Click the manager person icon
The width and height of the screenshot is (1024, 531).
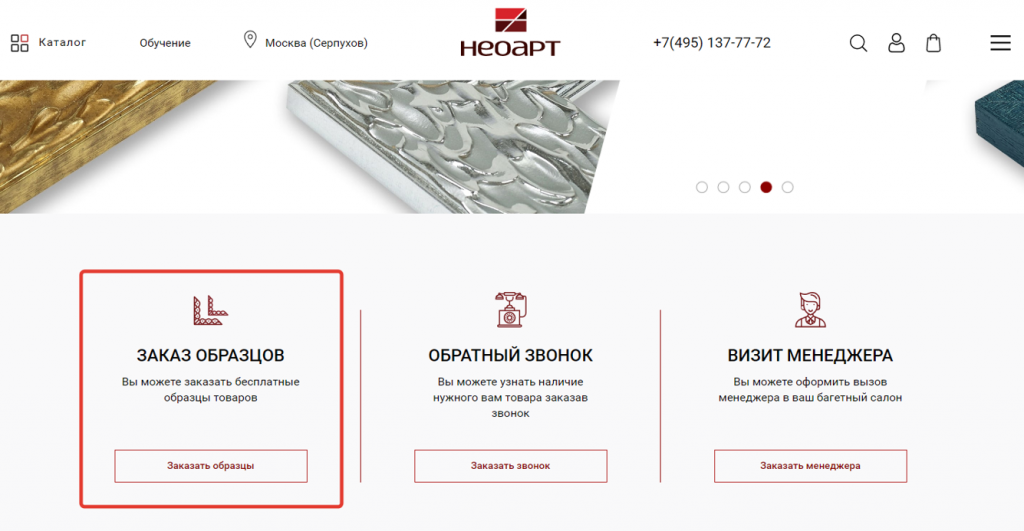click(x=810, y=310)
